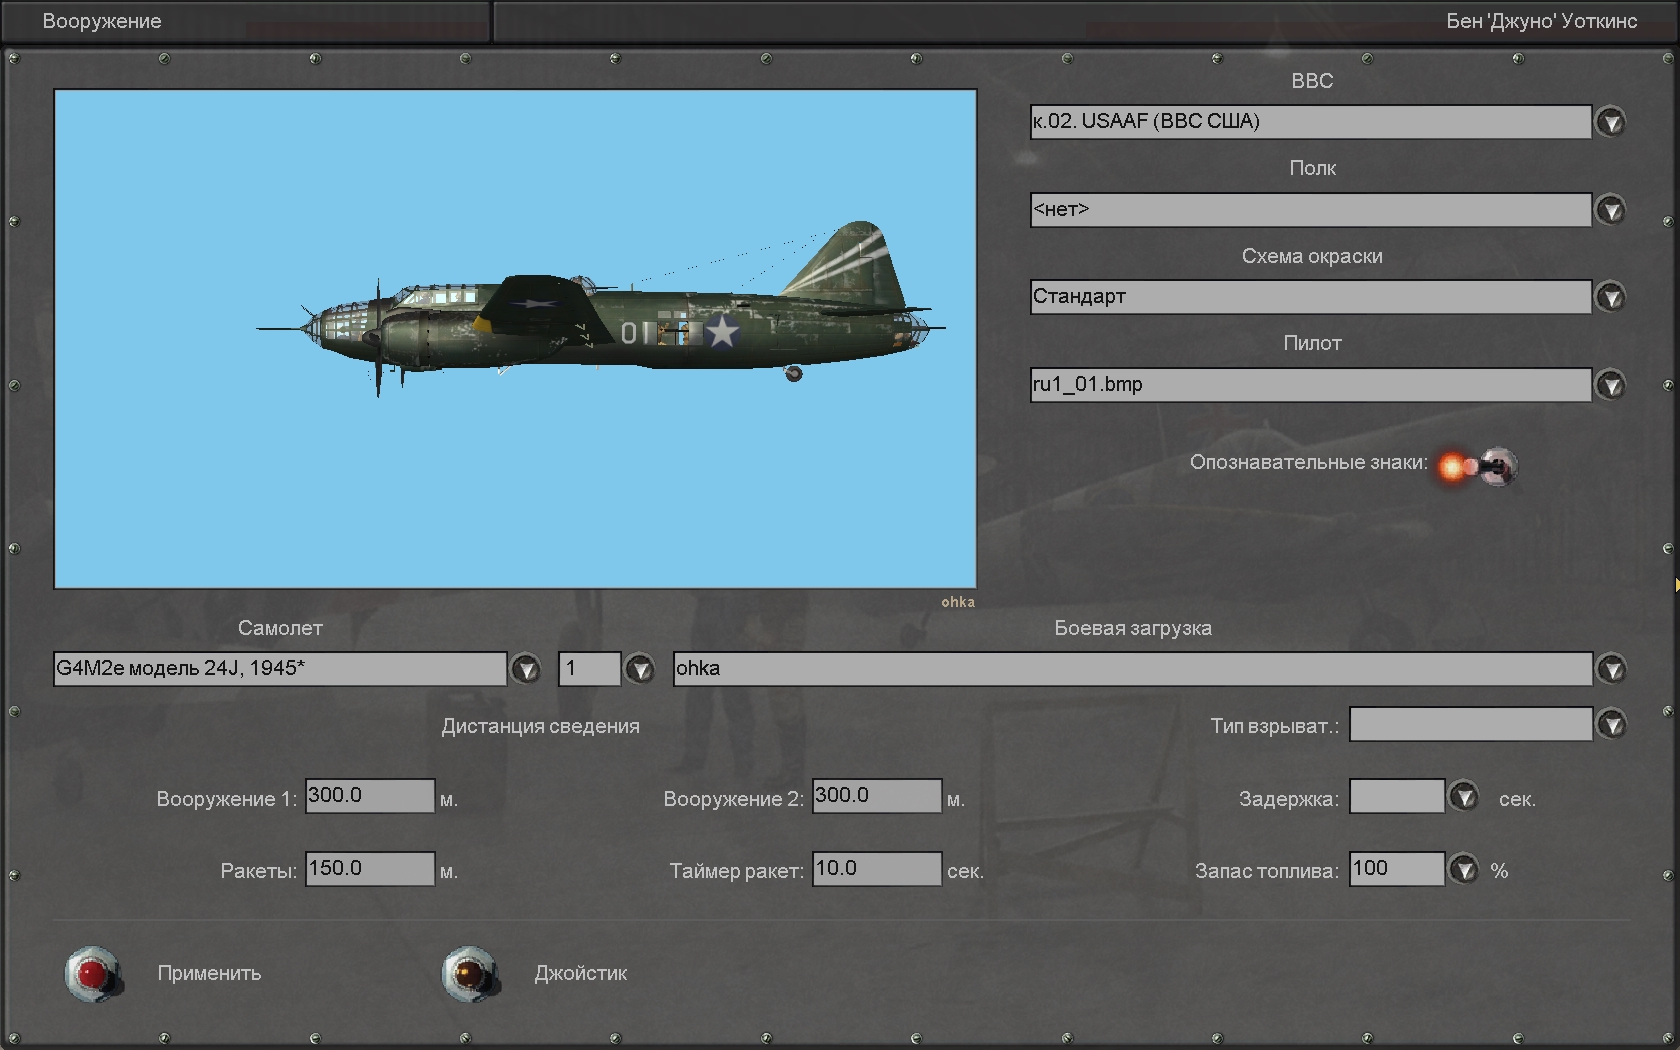Open the ВВС dropdown arrow
Viewport: 1680px width, 1050px height.
1610,122
